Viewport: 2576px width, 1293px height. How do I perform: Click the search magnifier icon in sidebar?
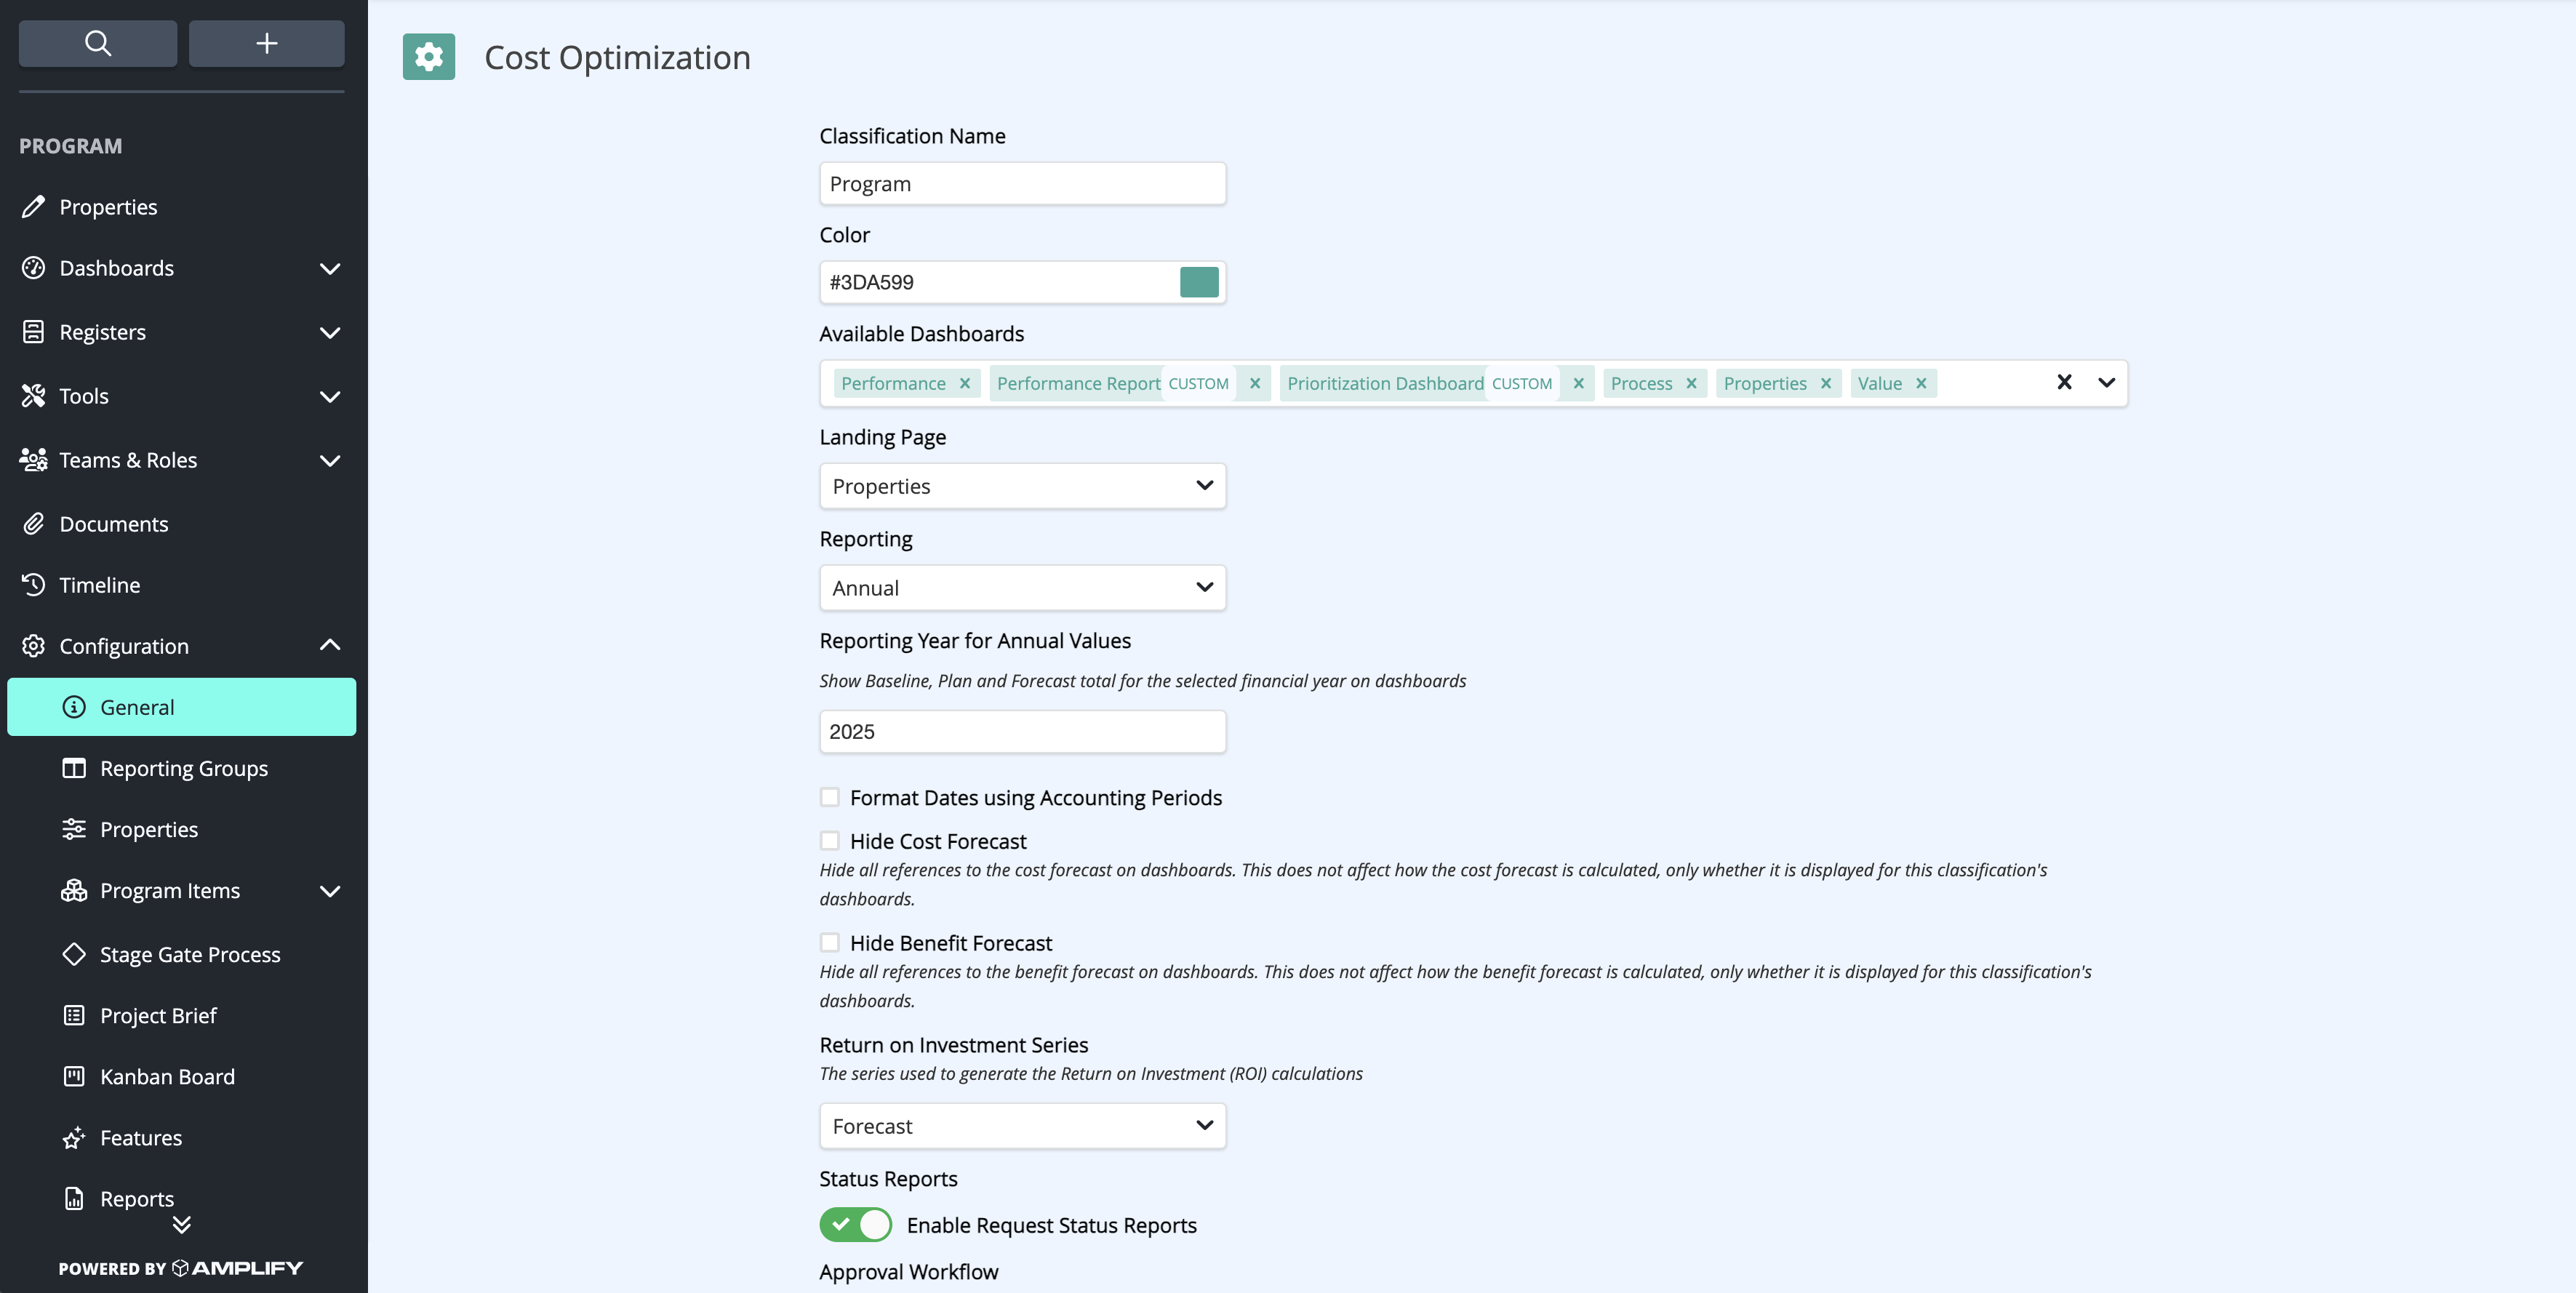[98, 43]
